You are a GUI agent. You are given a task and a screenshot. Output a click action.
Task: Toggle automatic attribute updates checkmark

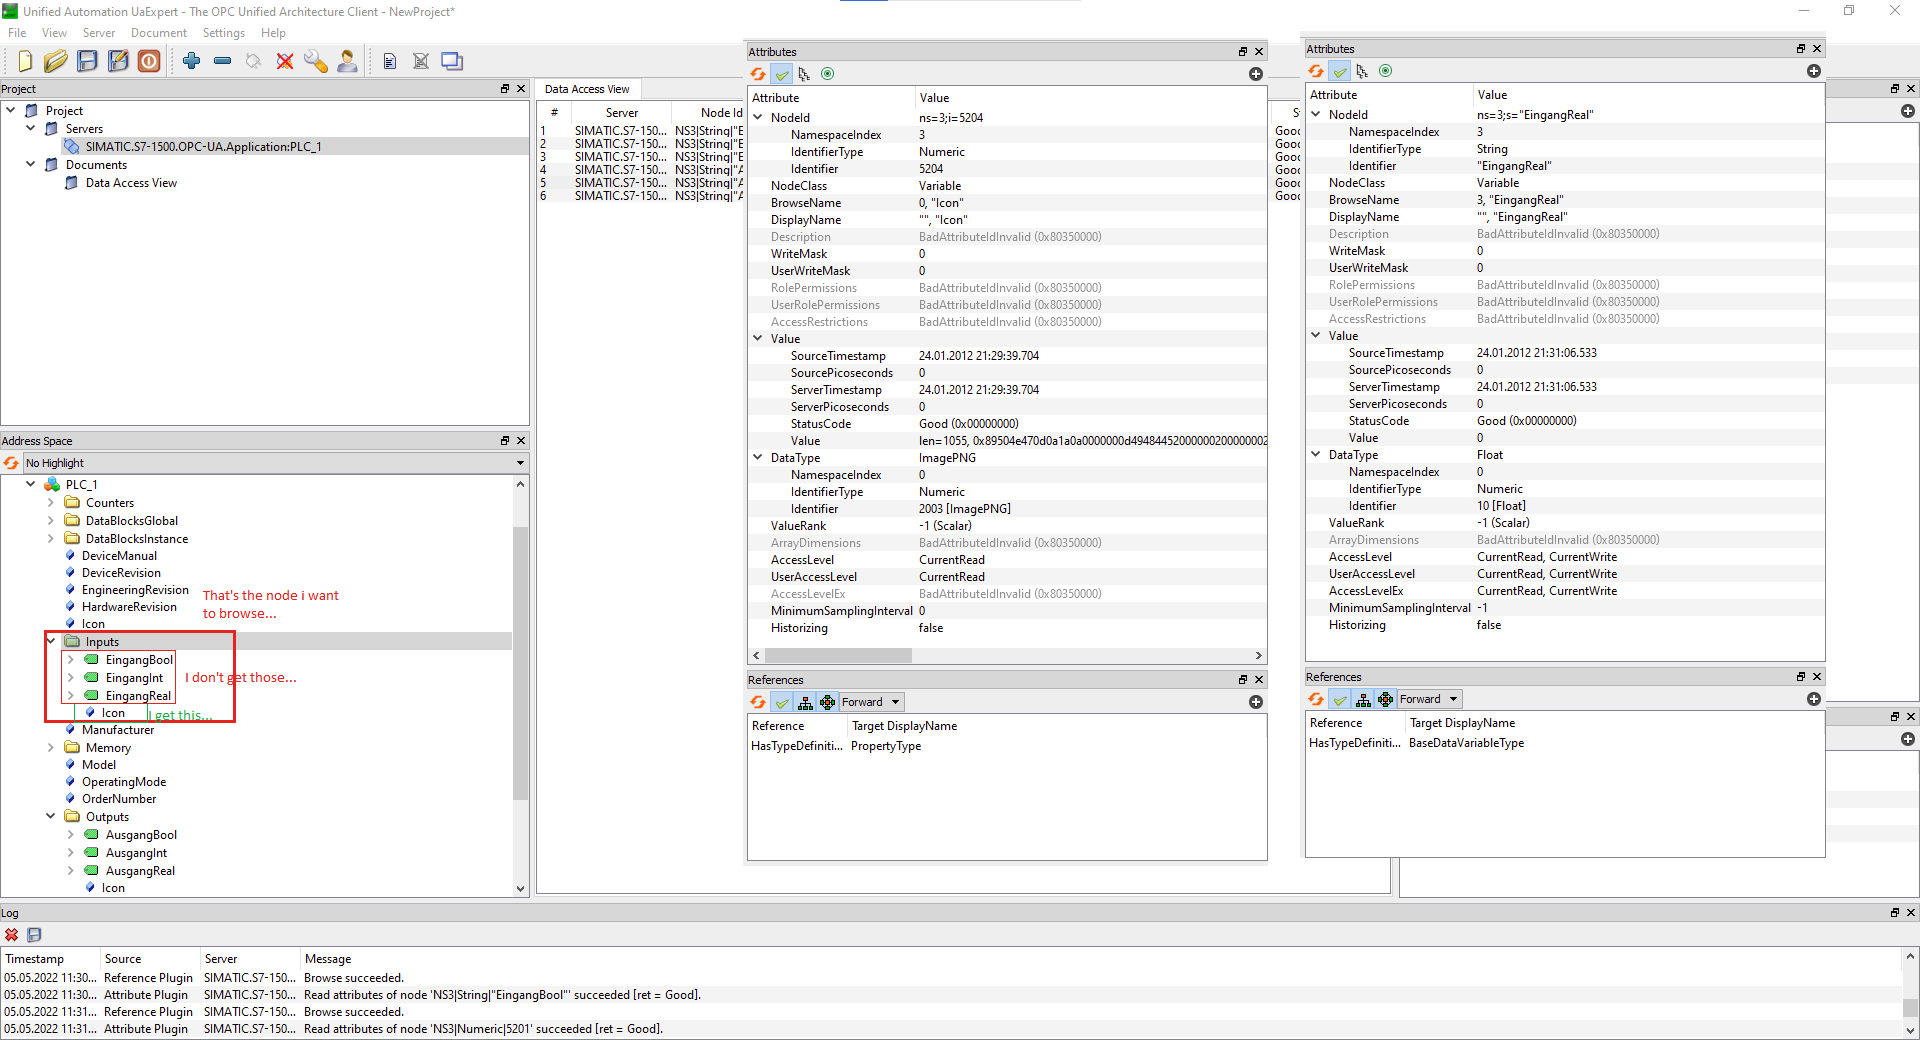coord(782,74)
